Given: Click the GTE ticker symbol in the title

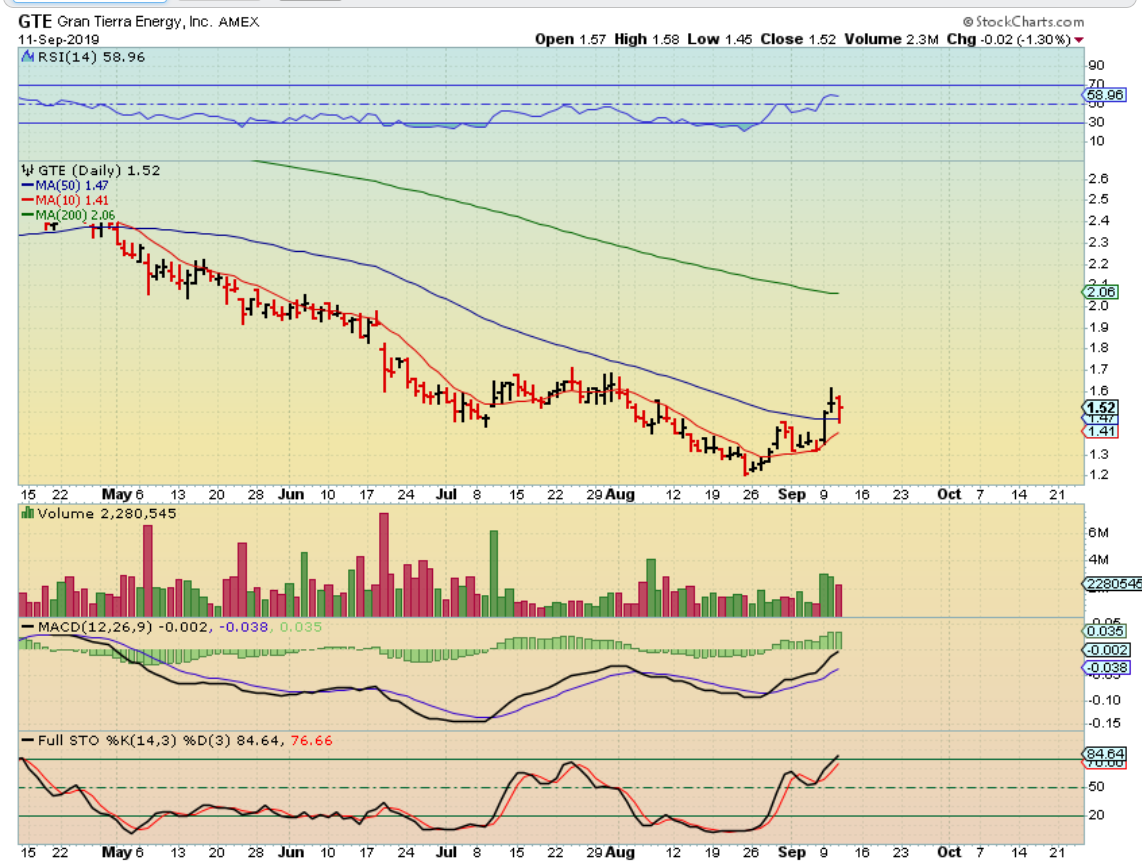Looking at the screenshot, I should [x=38, y=21].
